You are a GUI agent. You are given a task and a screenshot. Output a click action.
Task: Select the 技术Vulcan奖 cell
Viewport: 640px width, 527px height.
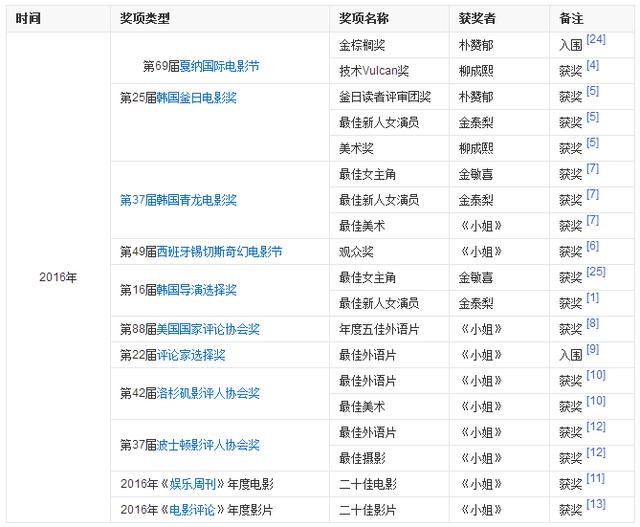pos(389,71)
